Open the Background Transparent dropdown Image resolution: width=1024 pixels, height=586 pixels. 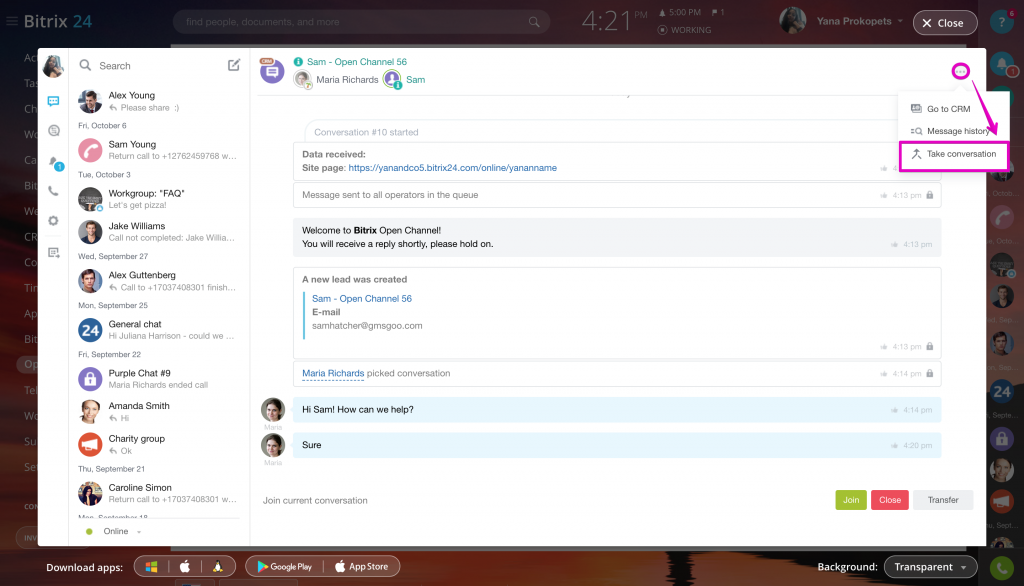click(930, 567)
